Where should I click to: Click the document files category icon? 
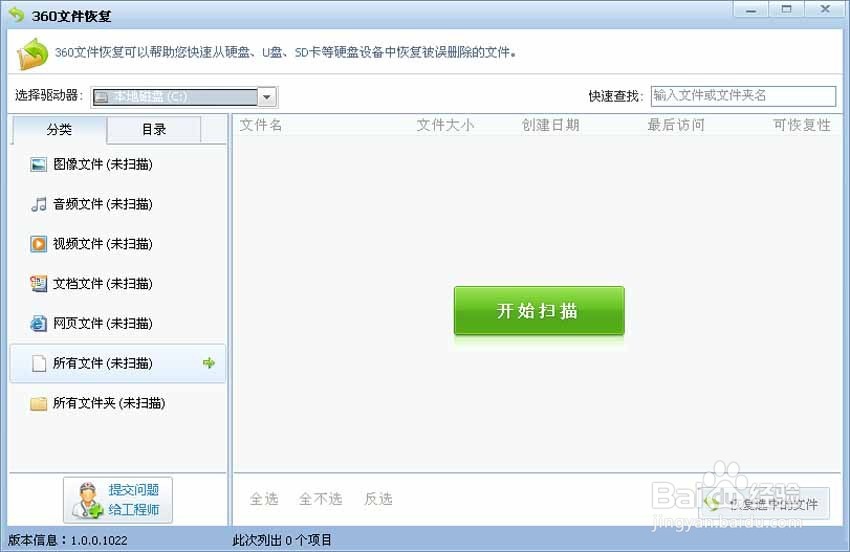click(x=38, y=284)
